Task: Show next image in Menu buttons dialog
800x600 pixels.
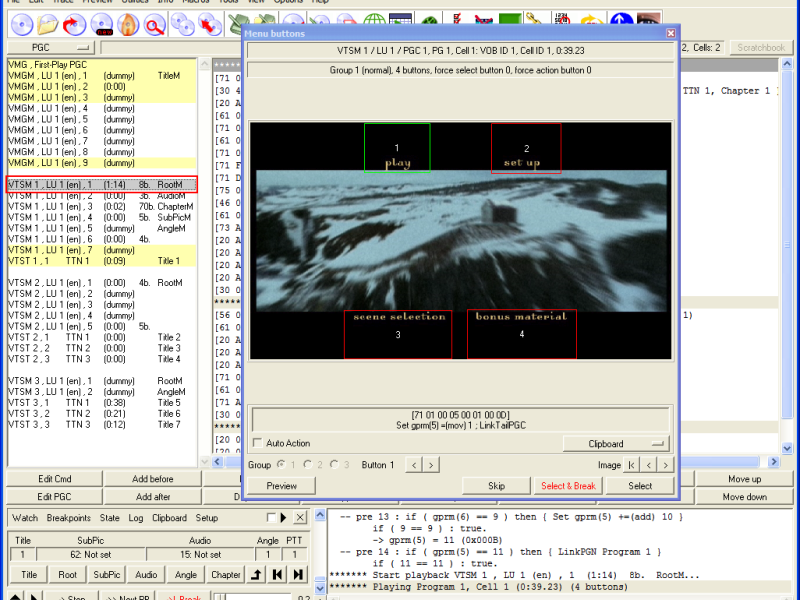Action: [665, 465]
